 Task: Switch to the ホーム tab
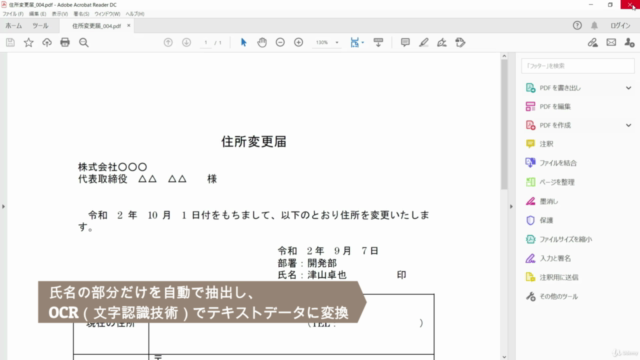tap(13, 26)
